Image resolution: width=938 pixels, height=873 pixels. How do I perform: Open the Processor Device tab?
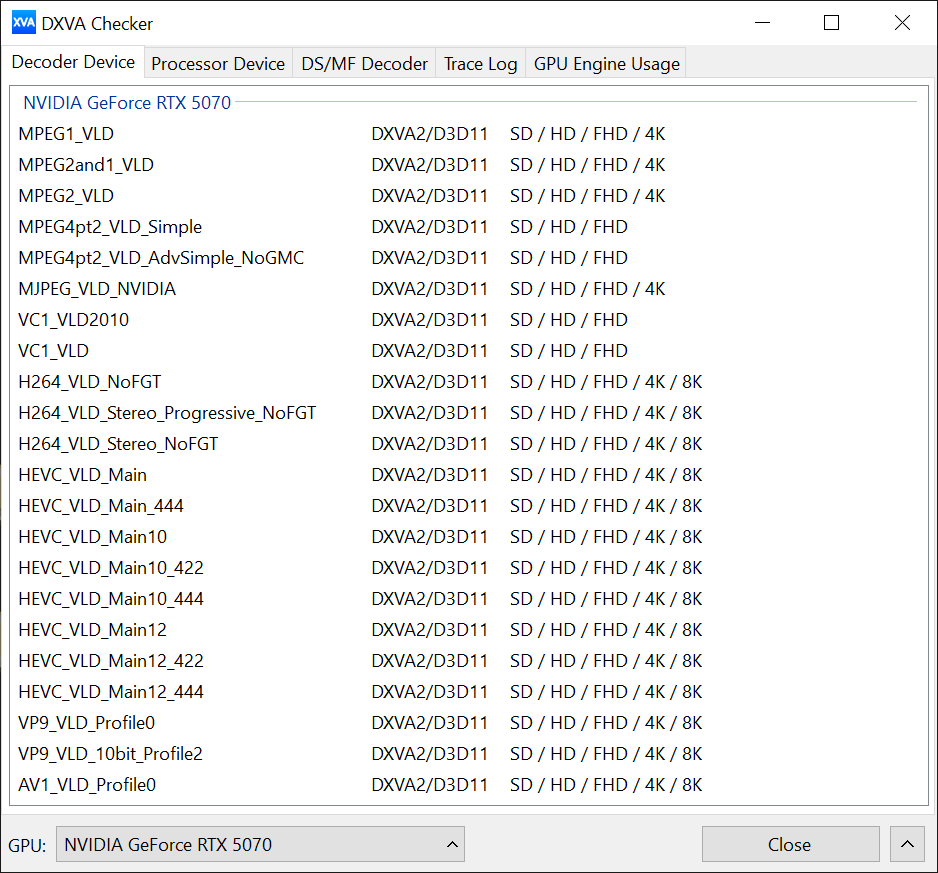[x=218, y=63]
